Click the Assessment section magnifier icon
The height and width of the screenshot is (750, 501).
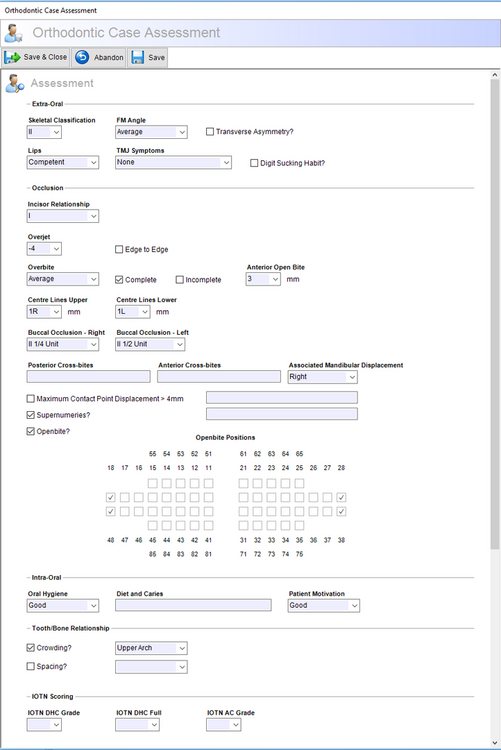15,83
